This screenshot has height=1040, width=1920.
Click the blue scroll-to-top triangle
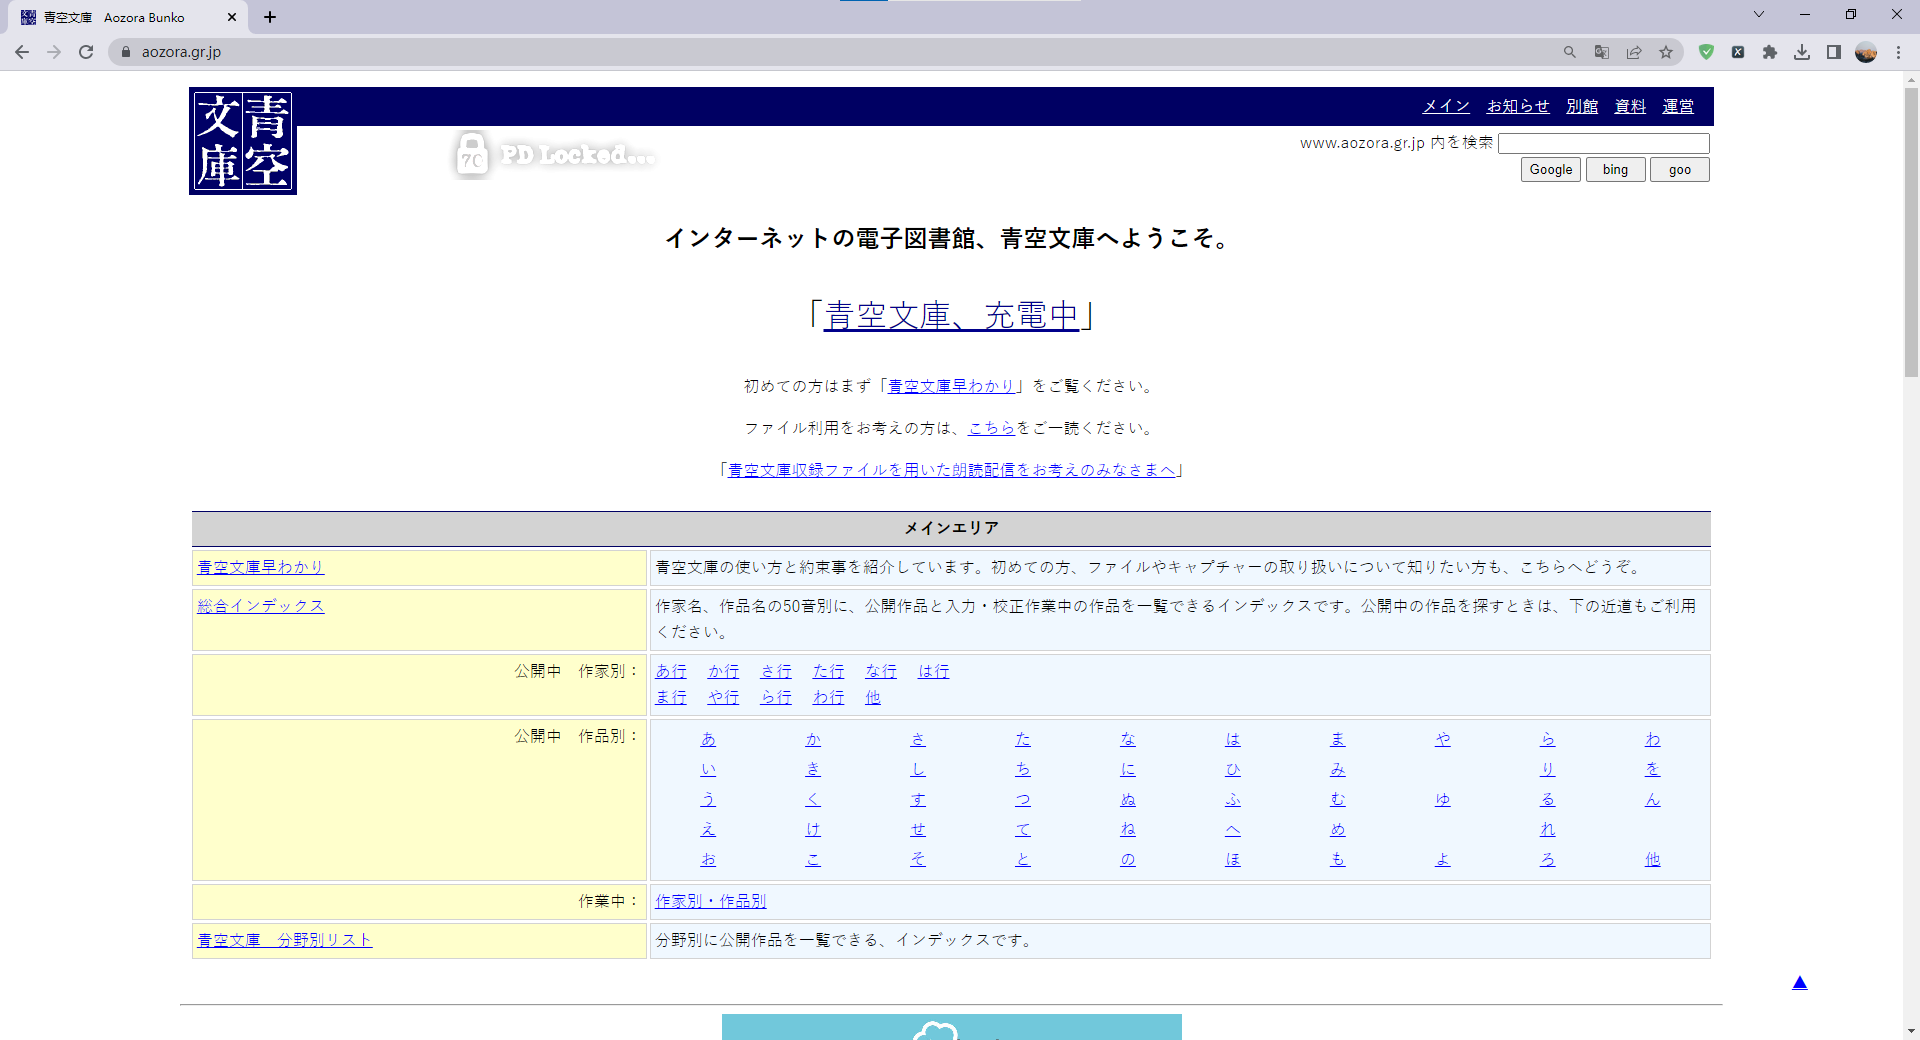tap(1800, 982)
